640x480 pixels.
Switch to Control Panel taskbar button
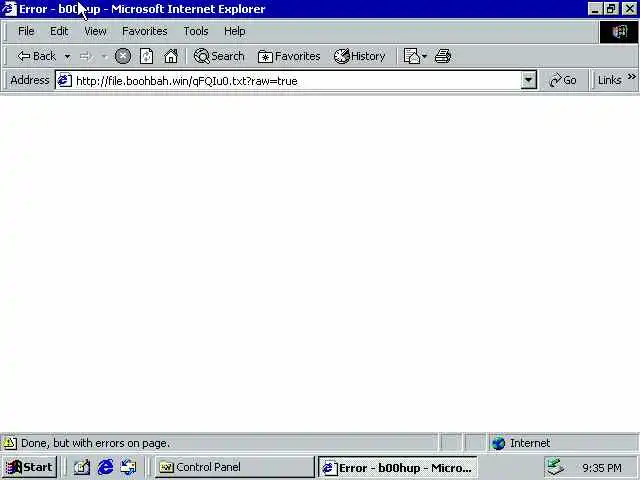click(235, 467)
